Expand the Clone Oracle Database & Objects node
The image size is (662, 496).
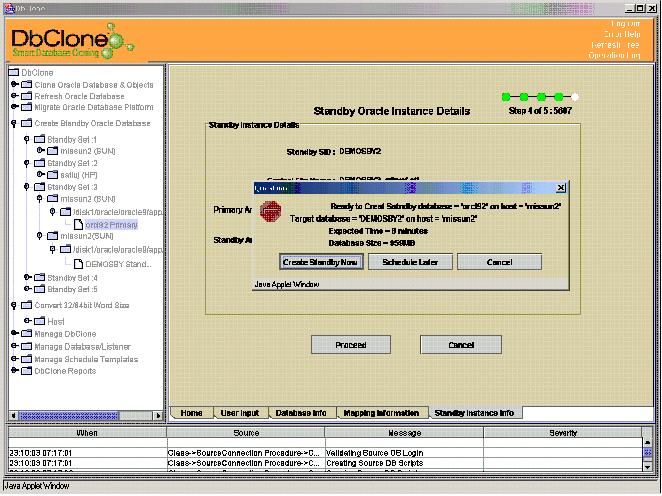[x=15, y=84]
